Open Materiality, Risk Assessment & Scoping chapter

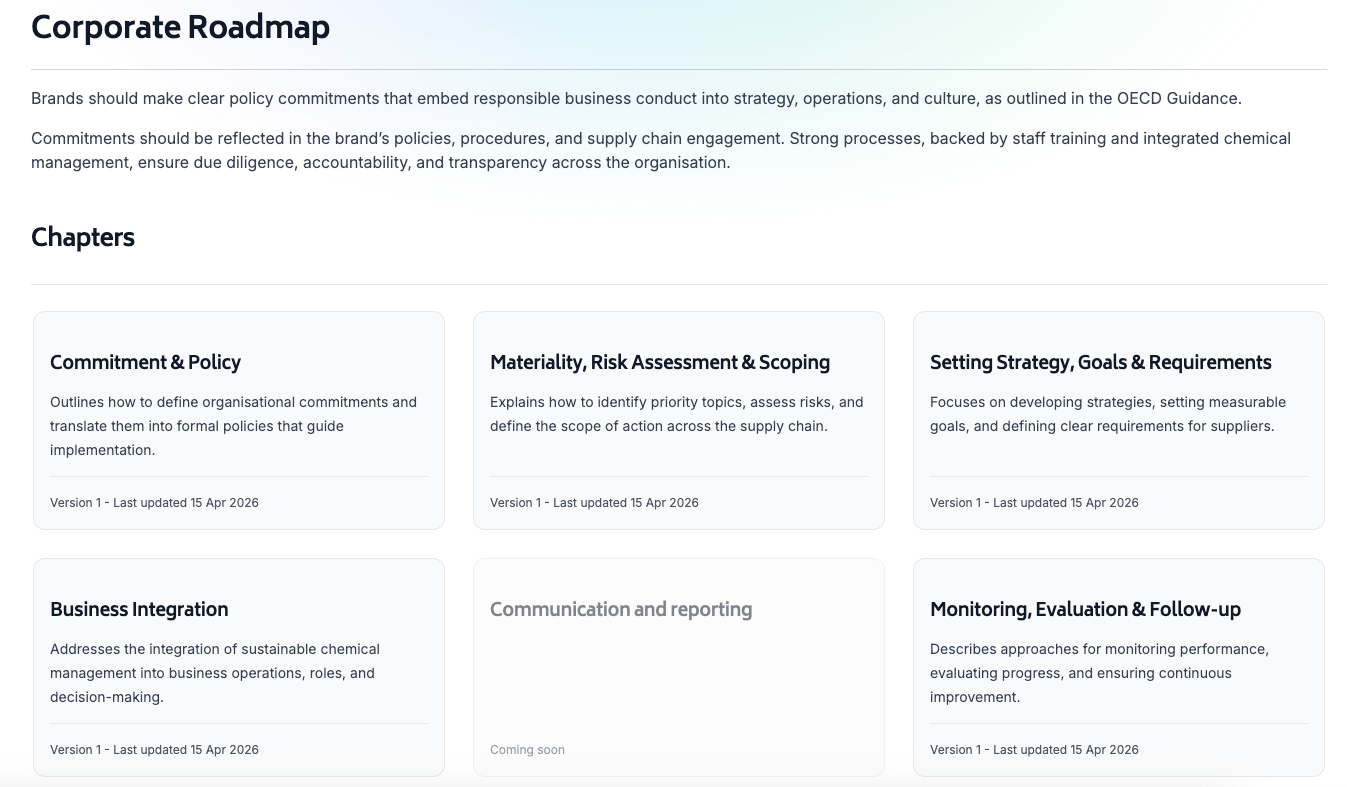[660, 362]
